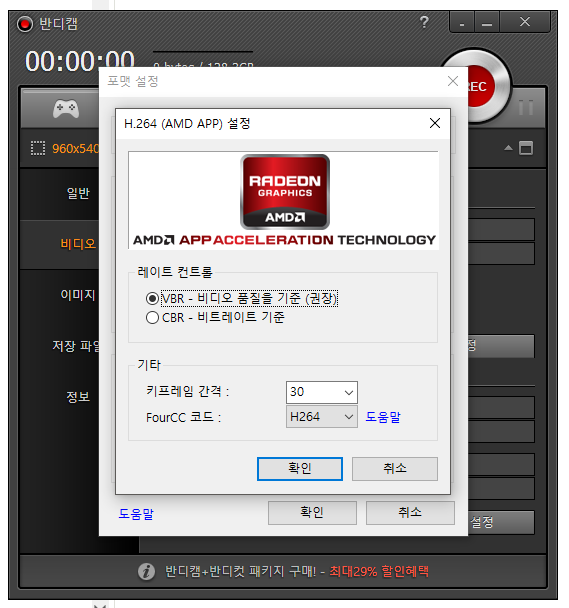Open the 일반 settings tab
The width and height of the screenshot is (569, 608).
click(78, 193)
